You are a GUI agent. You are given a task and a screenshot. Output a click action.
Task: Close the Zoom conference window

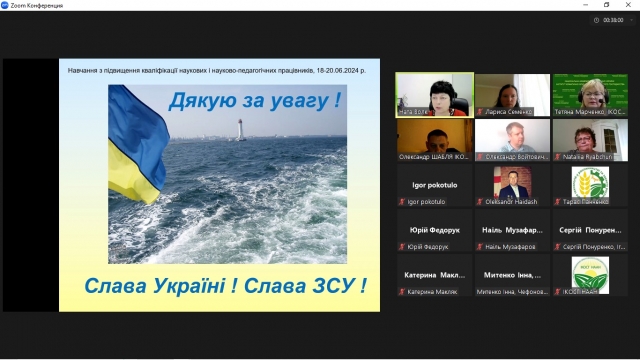pos(628,5)
